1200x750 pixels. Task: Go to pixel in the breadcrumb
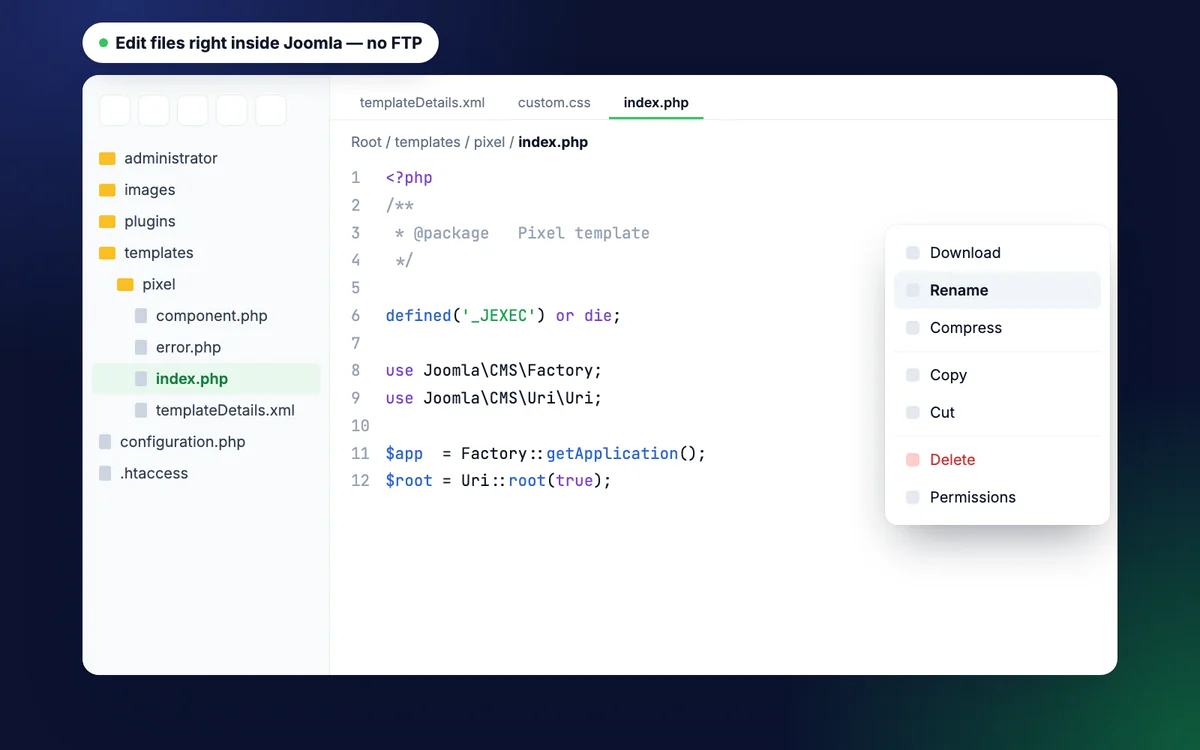[x=489, y=142]
